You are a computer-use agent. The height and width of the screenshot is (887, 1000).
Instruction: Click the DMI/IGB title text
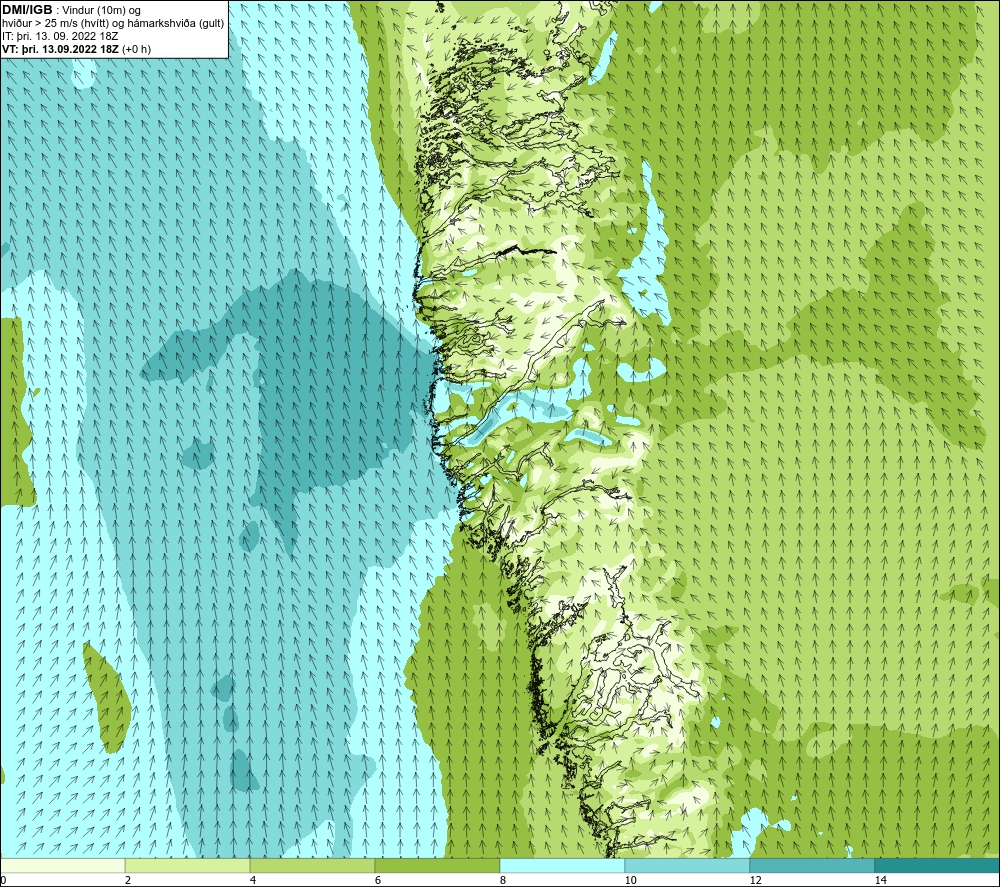(27, 10)
